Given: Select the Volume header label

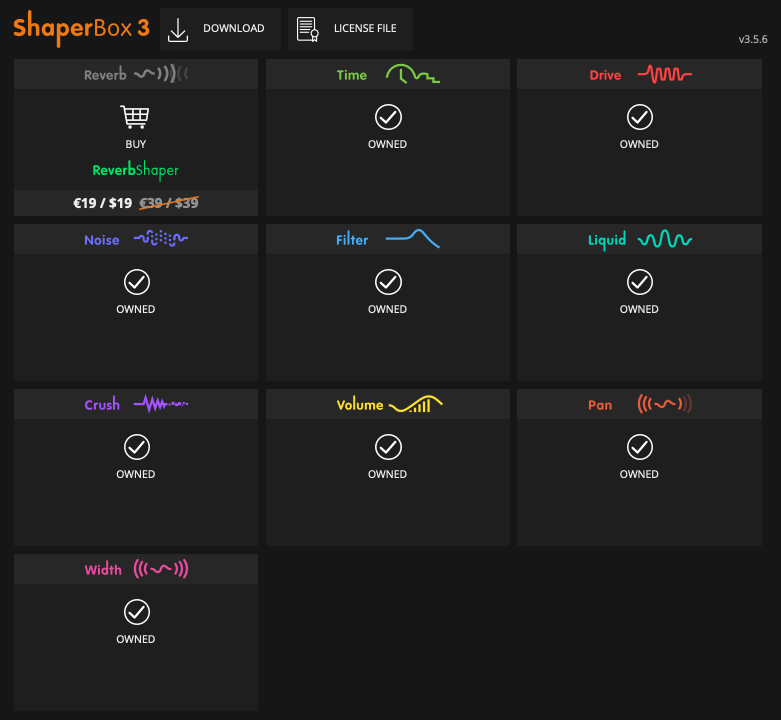Looking at the screenshot, I should pos(360,405).
